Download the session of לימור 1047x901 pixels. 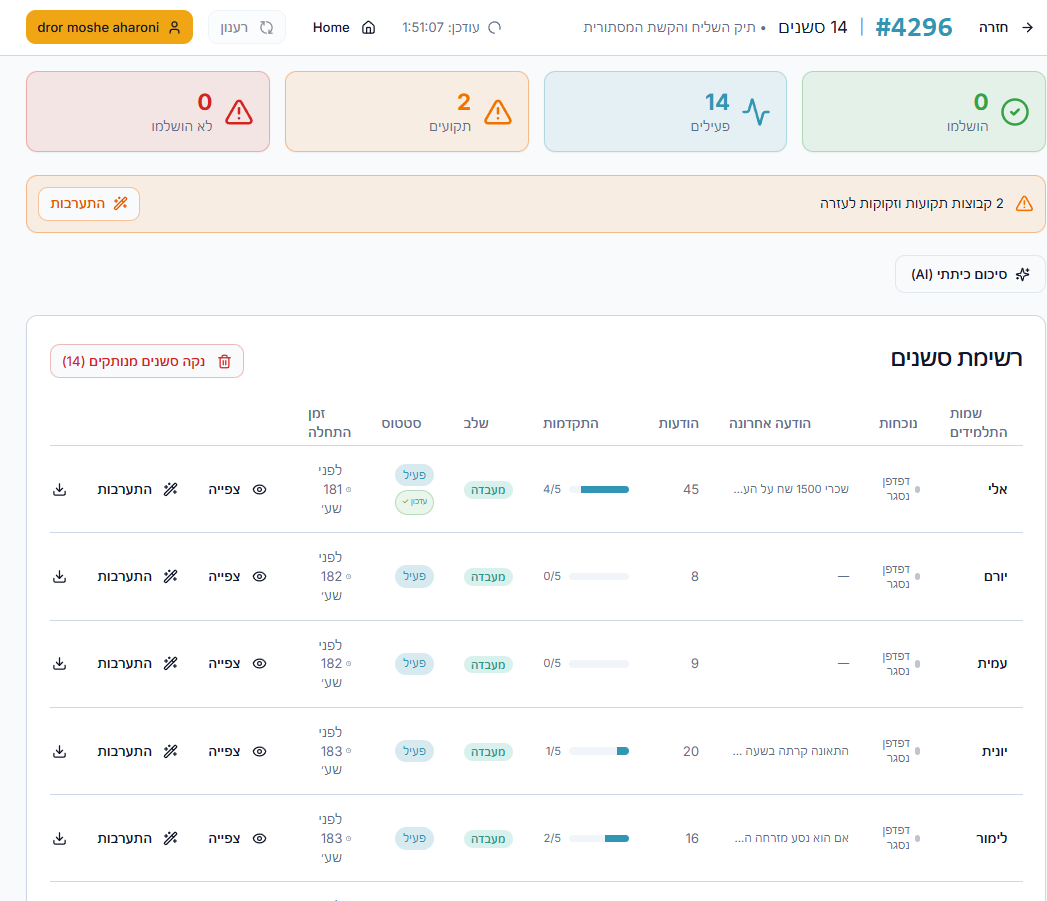pos(59,838)
